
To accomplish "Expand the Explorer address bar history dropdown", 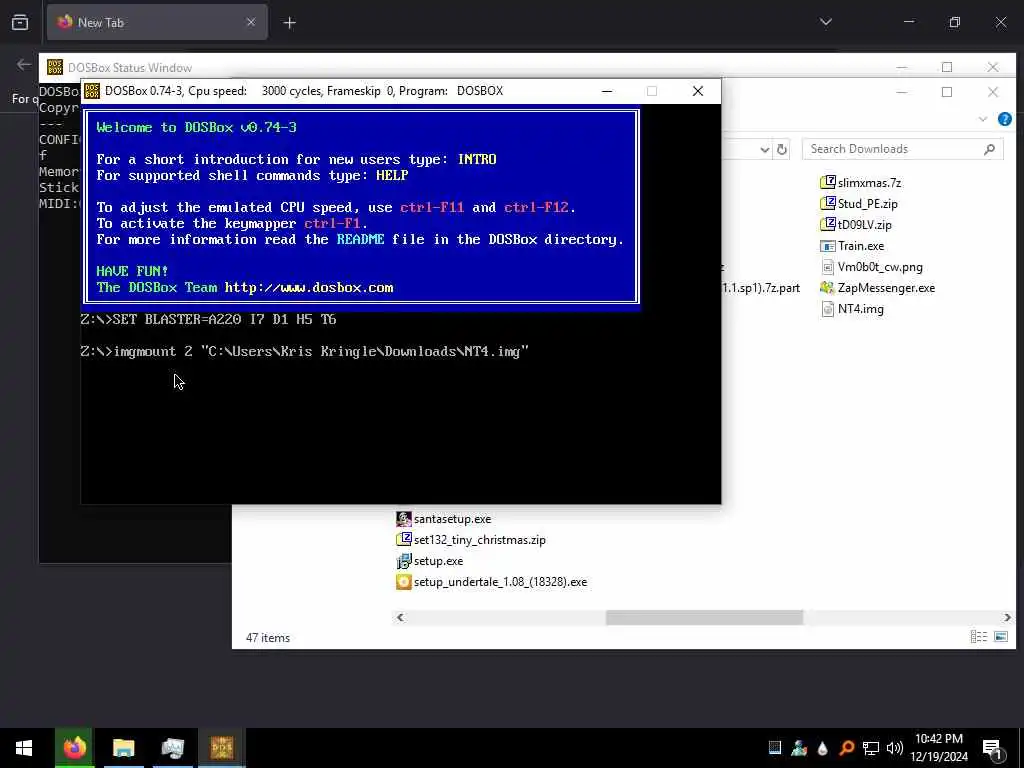I will (765, 150).
